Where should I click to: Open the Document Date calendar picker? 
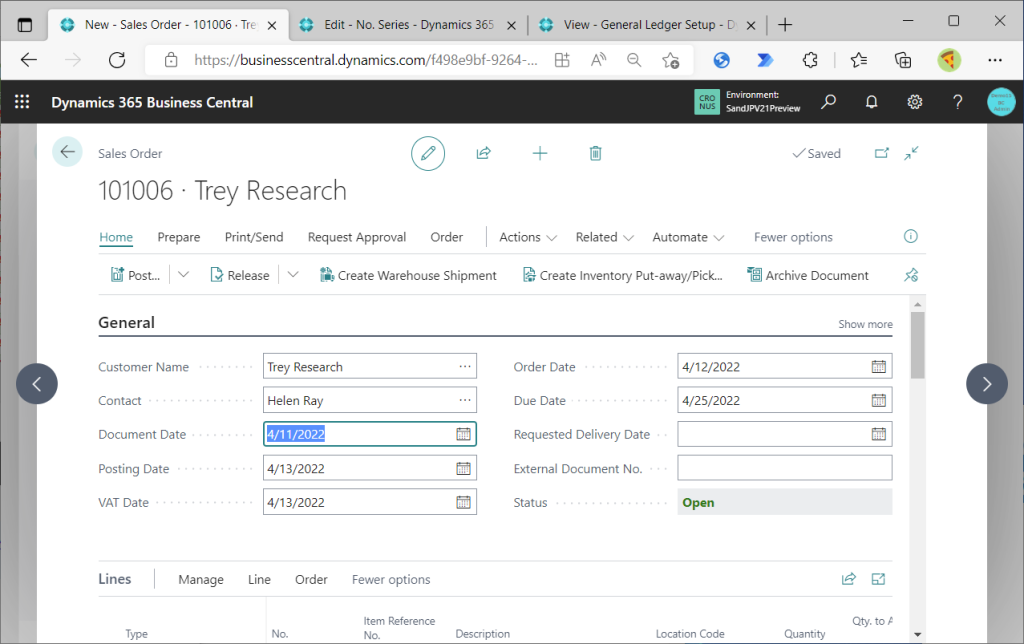click(463, 434)
